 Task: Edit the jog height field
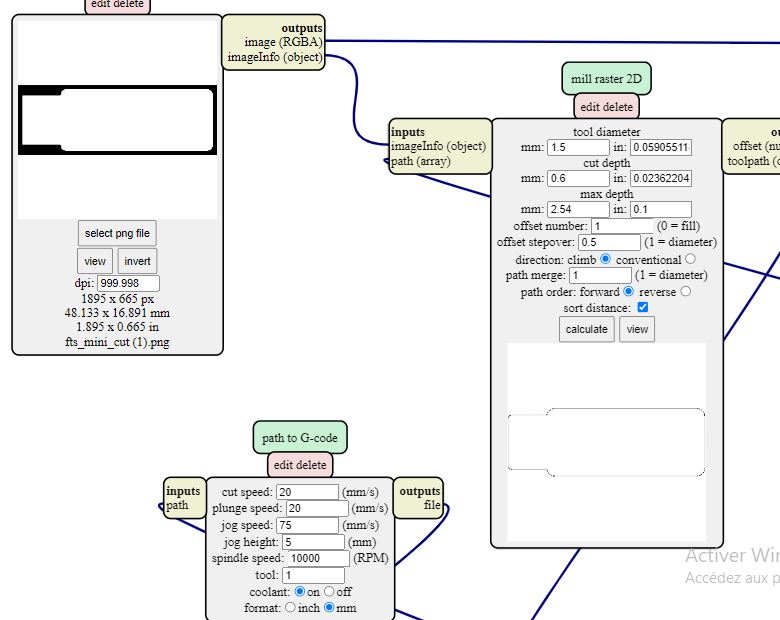[x=313, y=542]
